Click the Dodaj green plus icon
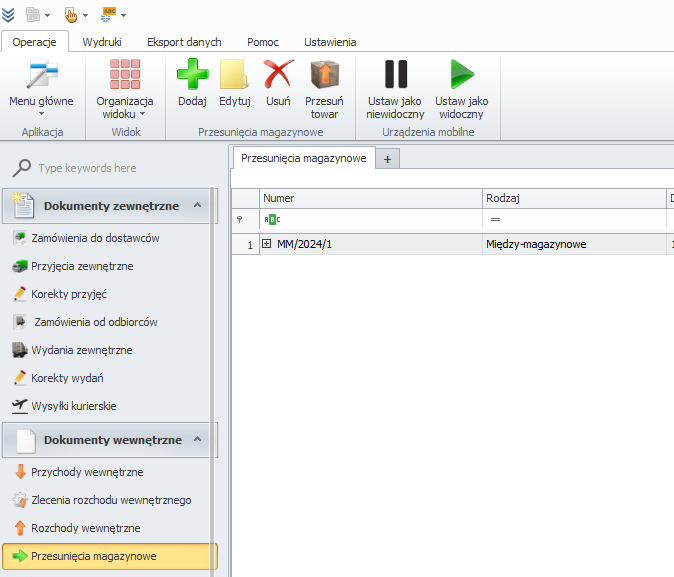Viewport: 674px width, 577px height. click(x=193, y=74)
